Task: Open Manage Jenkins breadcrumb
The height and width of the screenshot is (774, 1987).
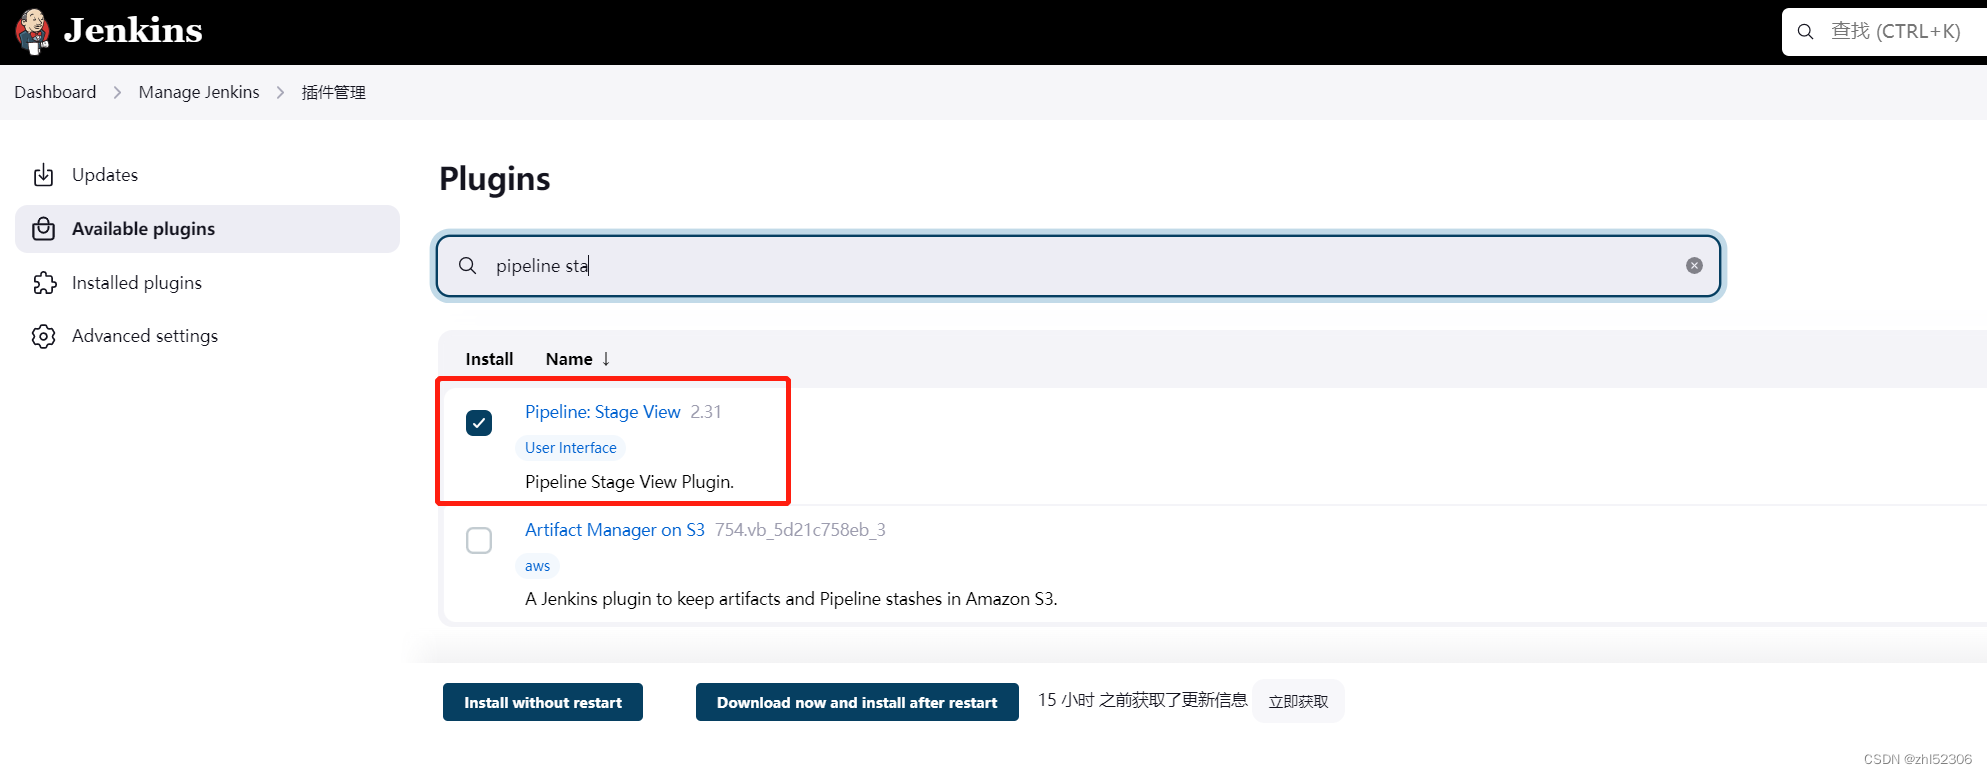Action: [199, 92]
